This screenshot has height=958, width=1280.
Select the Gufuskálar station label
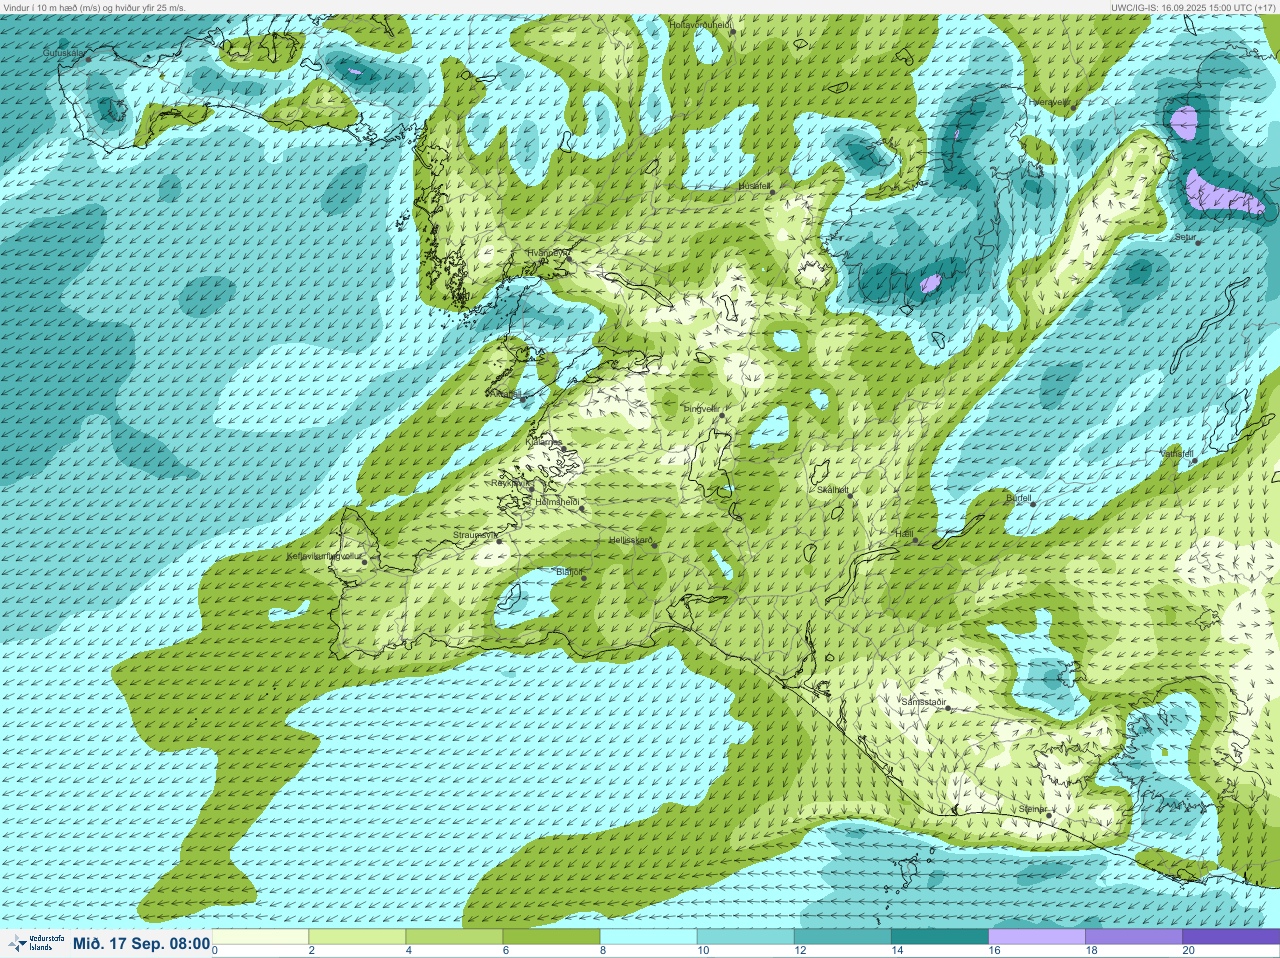(62, 52)
